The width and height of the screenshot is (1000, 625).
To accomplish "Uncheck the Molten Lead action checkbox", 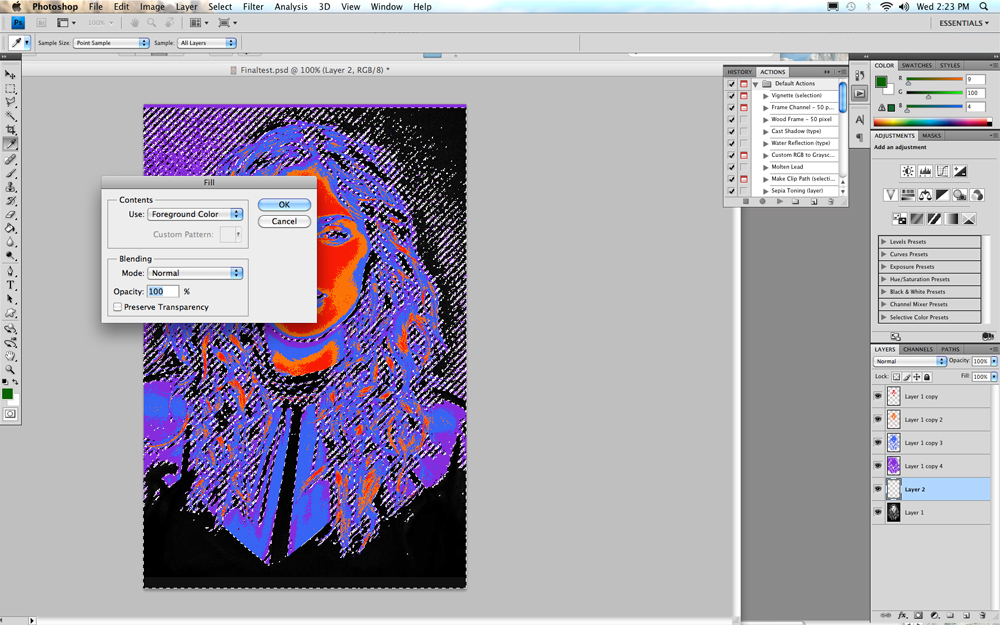I will (732, 167).
